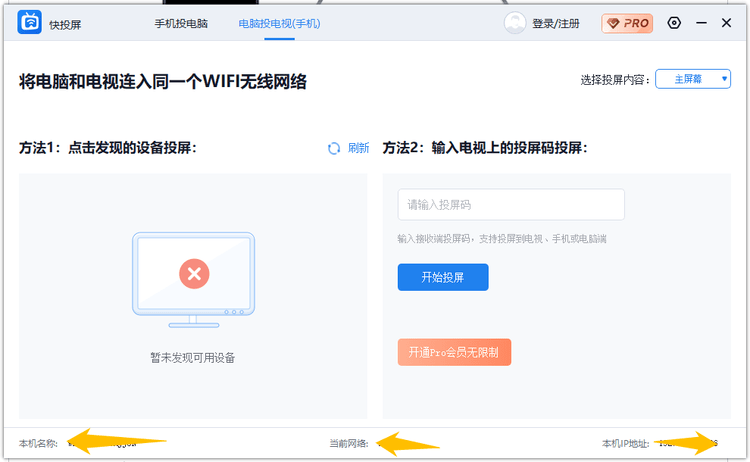This screenshot has width=750, height=462.
Task: Click the 暂未发现可用设备 message
Action: [193, 357]
